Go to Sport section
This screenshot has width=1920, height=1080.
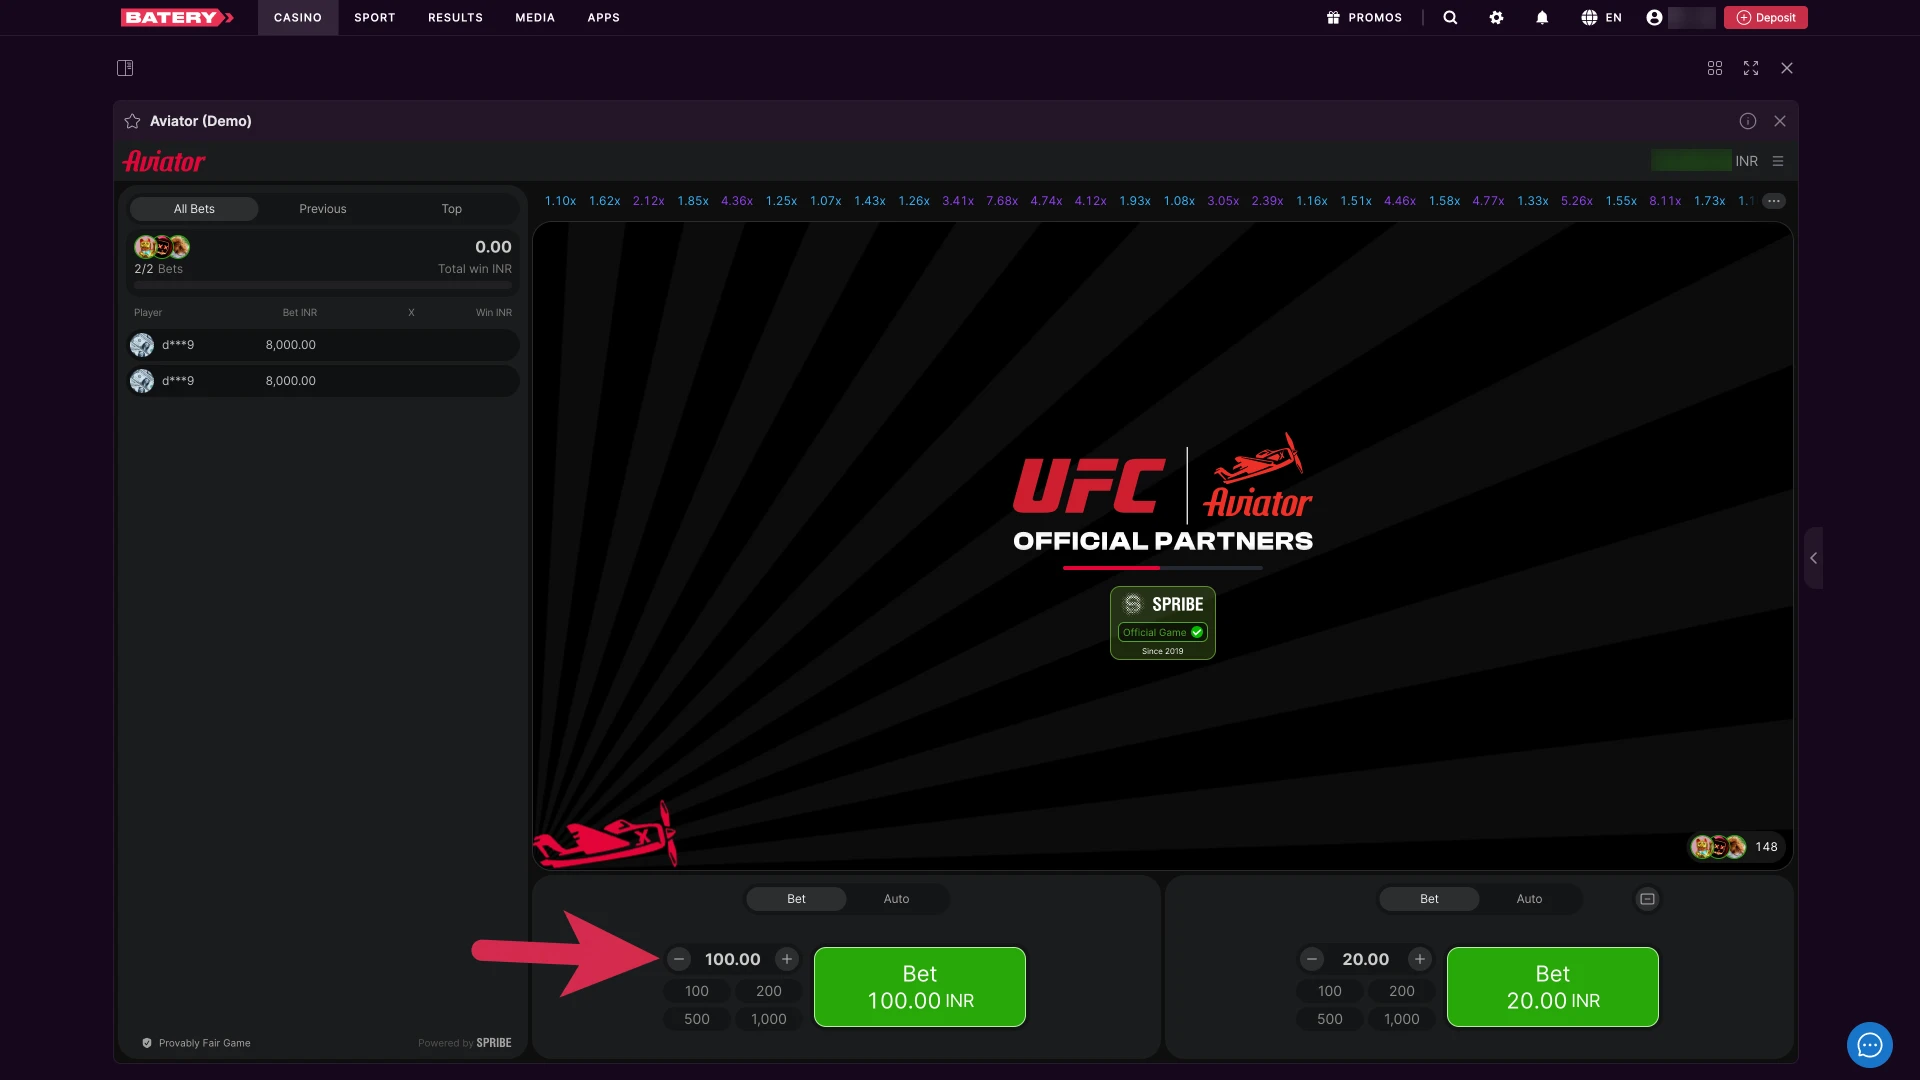[375, 17]
